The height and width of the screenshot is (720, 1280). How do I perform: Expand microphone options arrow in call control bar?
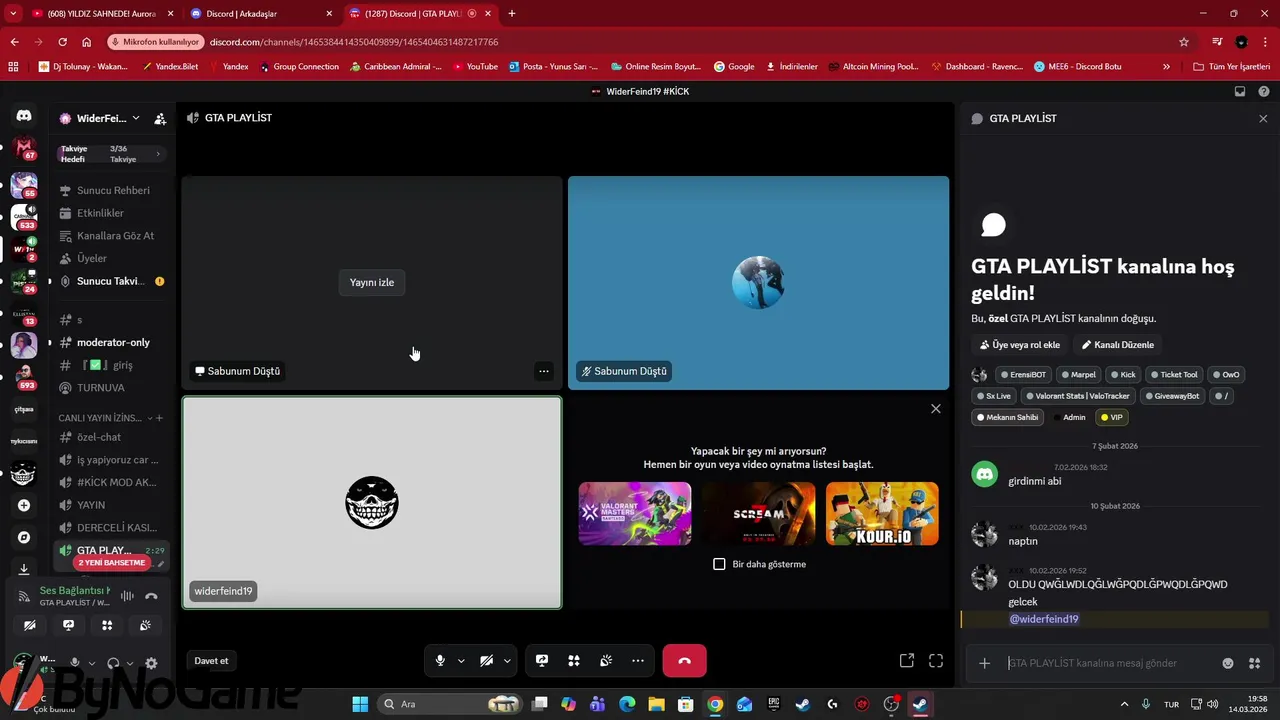pos(461,661)
